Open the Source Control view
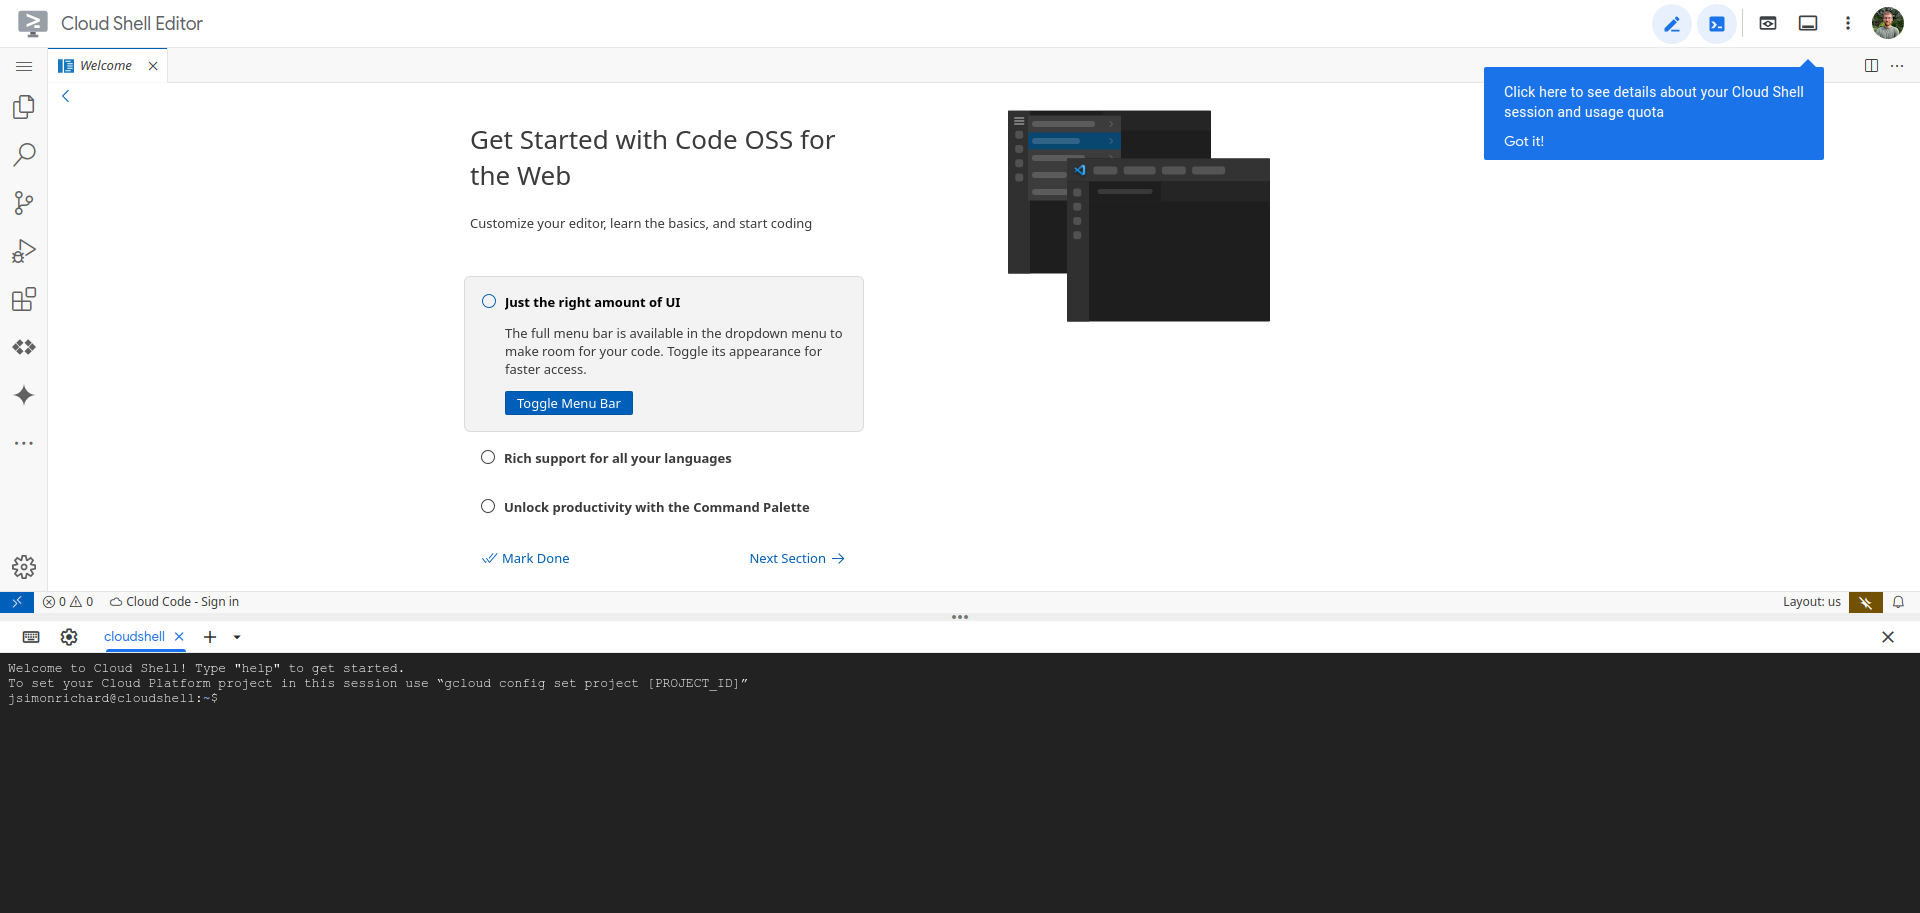 point(24,203)
